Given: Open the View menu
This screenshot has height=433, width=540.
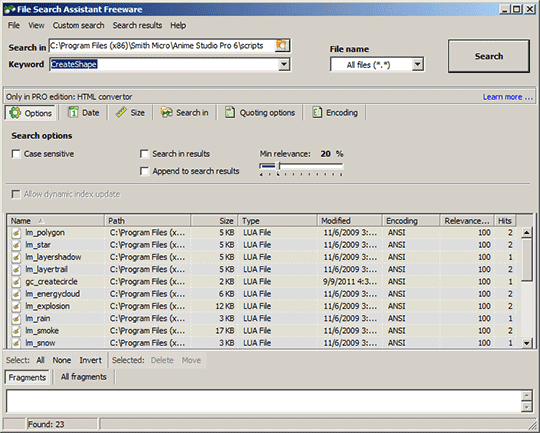Looking at the screenshot, I should [x=36, y=25].
